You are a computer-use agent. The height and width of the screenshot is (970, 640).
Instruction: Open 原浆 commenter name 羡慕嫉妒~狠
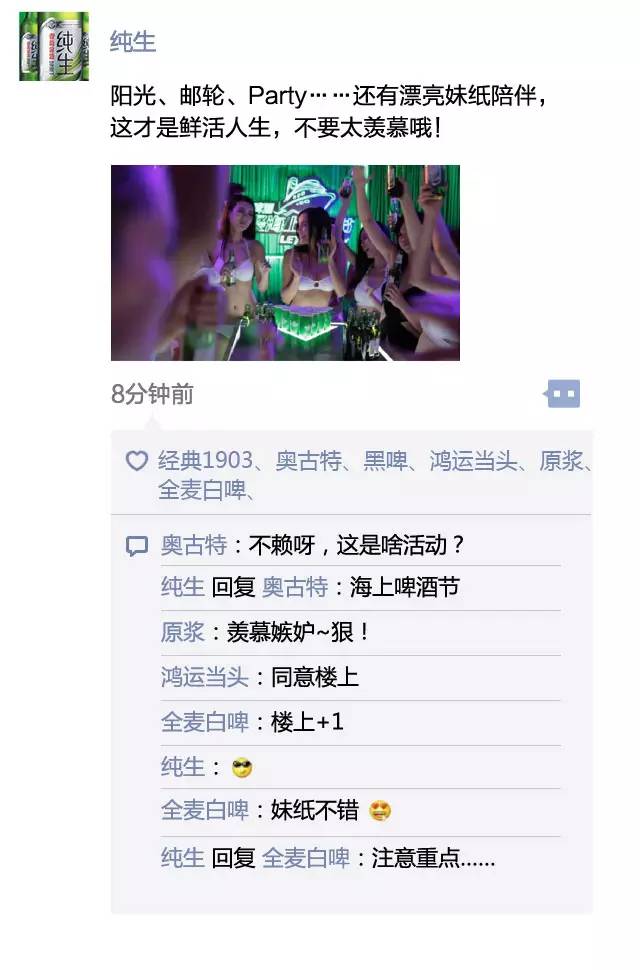tap(182, 632)
